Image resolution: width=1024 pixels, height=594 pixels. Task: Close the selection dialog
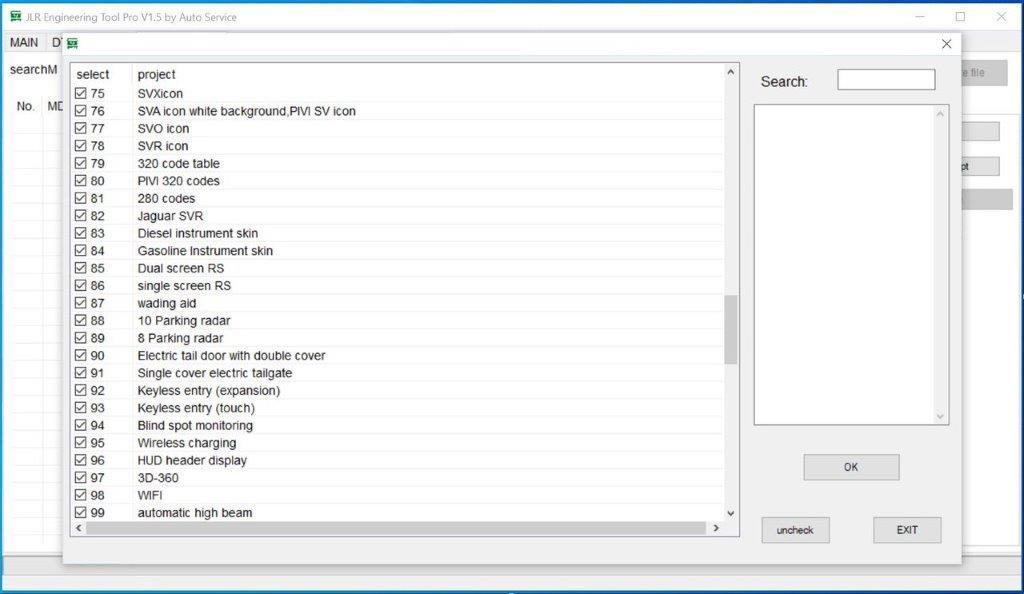tap(947, 44)
